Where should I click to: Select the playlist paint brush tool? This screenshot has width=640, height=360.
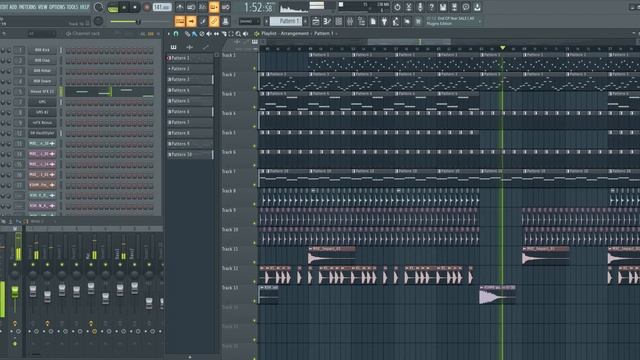pos(194,34)
